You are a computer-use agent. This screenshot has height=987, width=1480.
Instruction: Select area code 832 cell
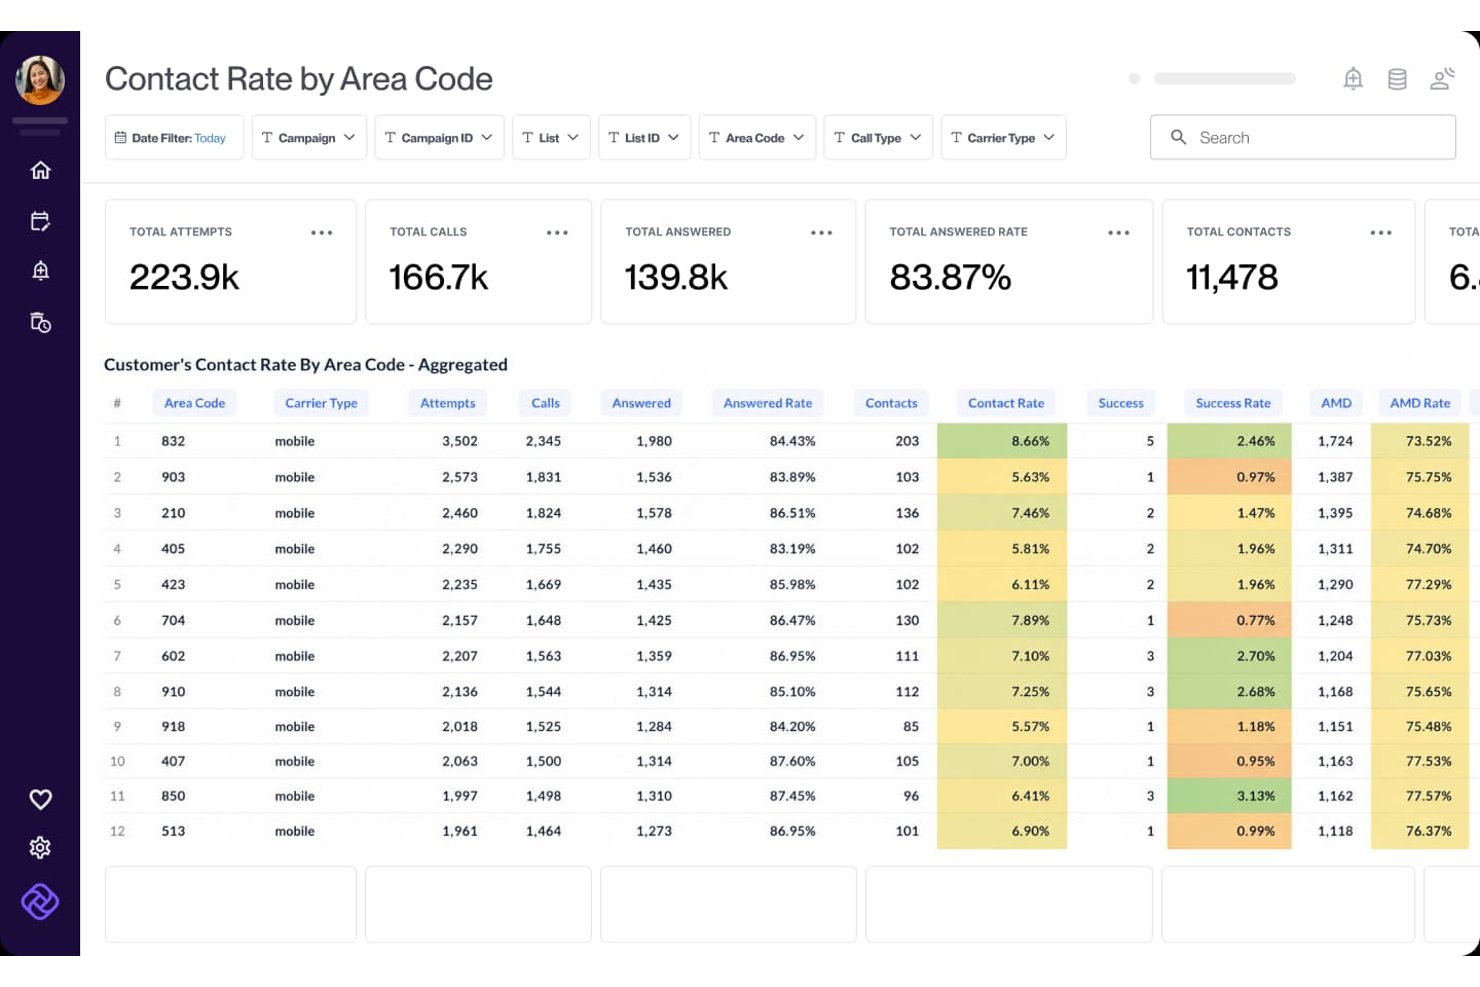click(x=173, y=441)
